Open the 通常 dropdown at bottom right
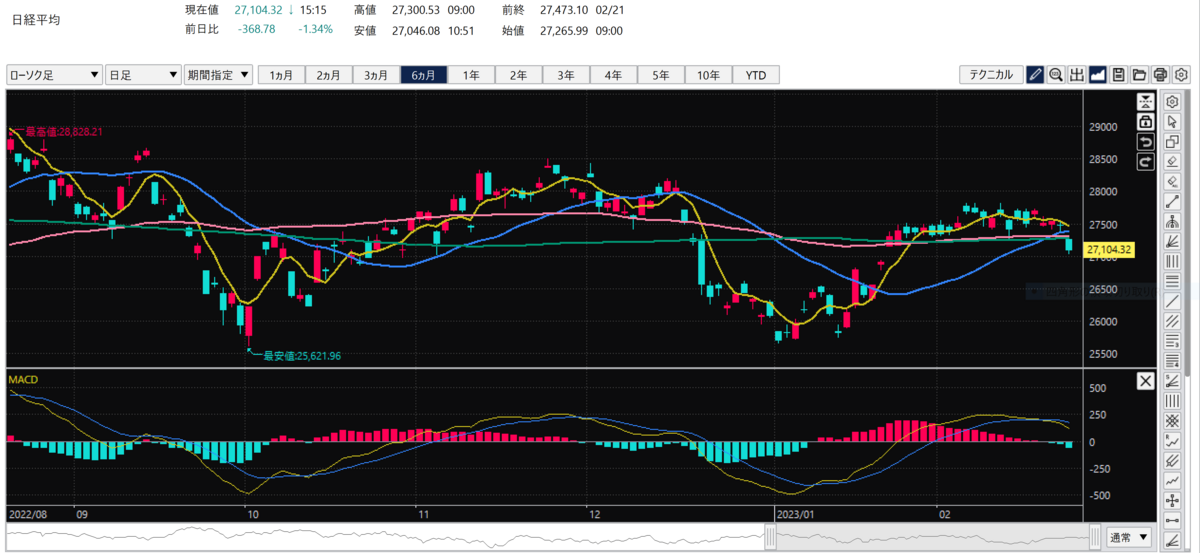The height and width of the screenshot is (553, 1200). pyautogui.click(x=1129, y=538)
